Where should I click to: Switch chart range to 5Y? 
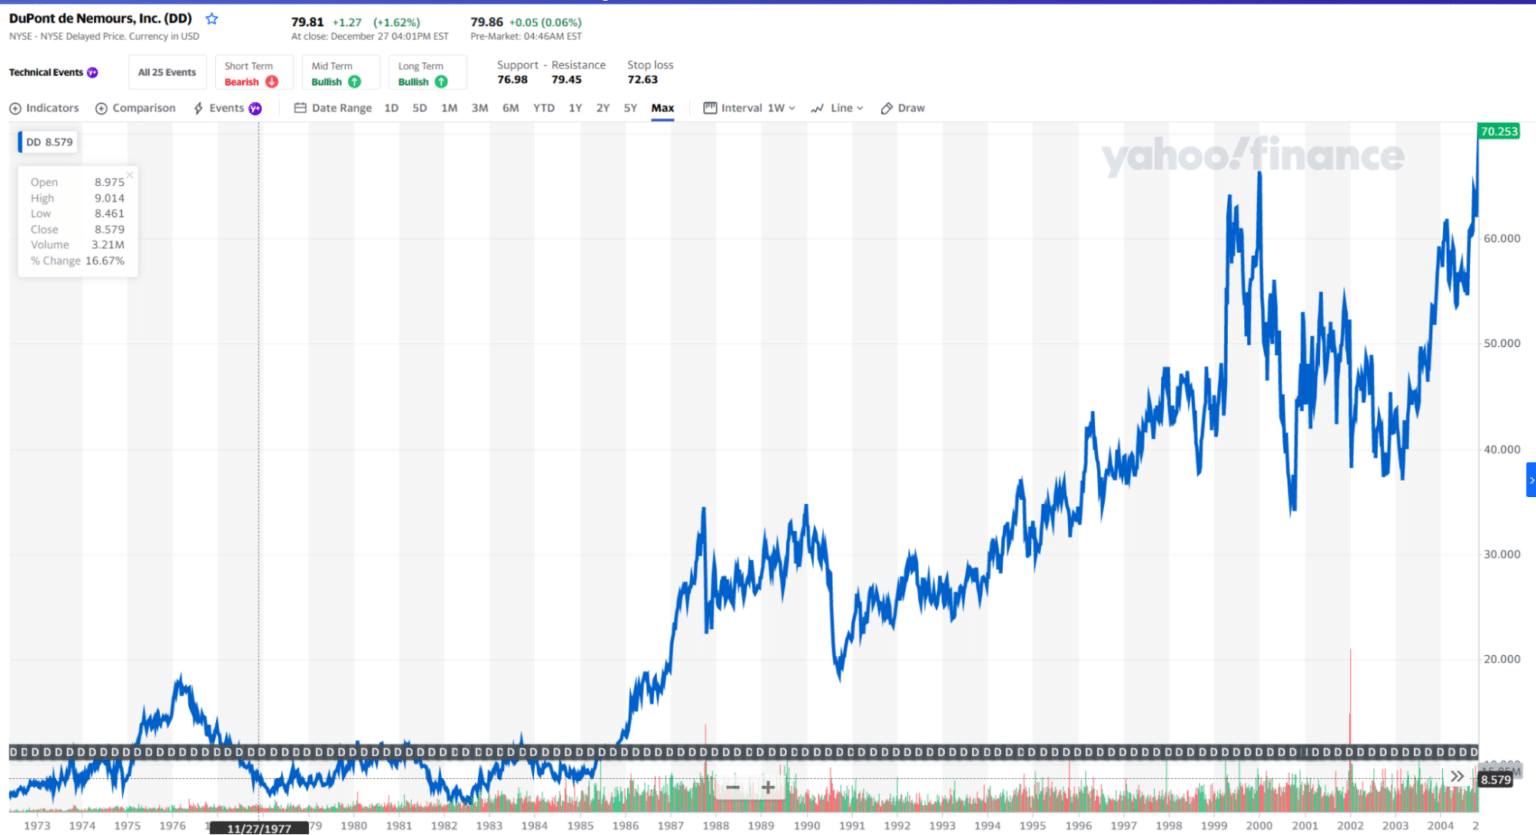tap(630, 108)
